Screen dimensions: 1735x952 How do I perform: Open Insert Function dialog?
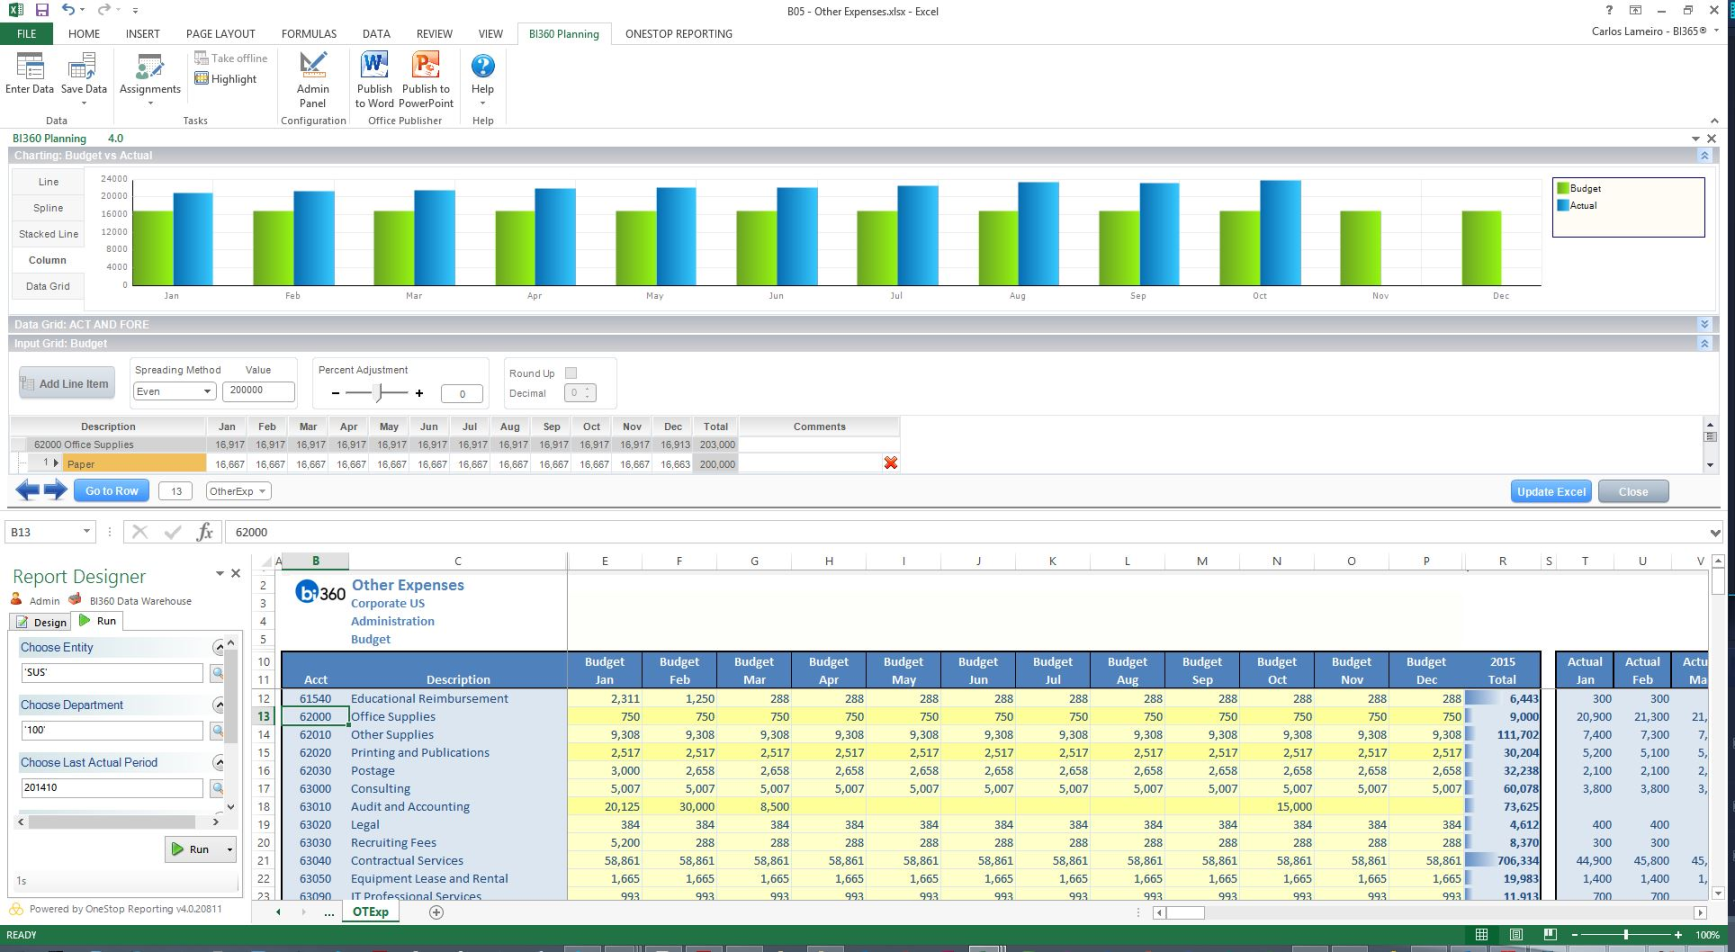[205, 532]
